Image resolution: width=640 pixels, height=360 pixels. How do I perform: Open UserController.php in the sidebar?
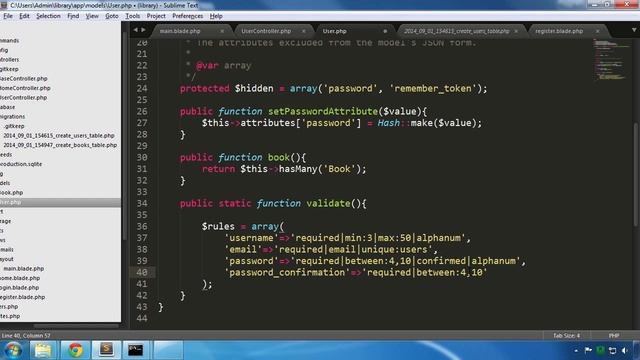pyautogui.click(x=24, y=98)
